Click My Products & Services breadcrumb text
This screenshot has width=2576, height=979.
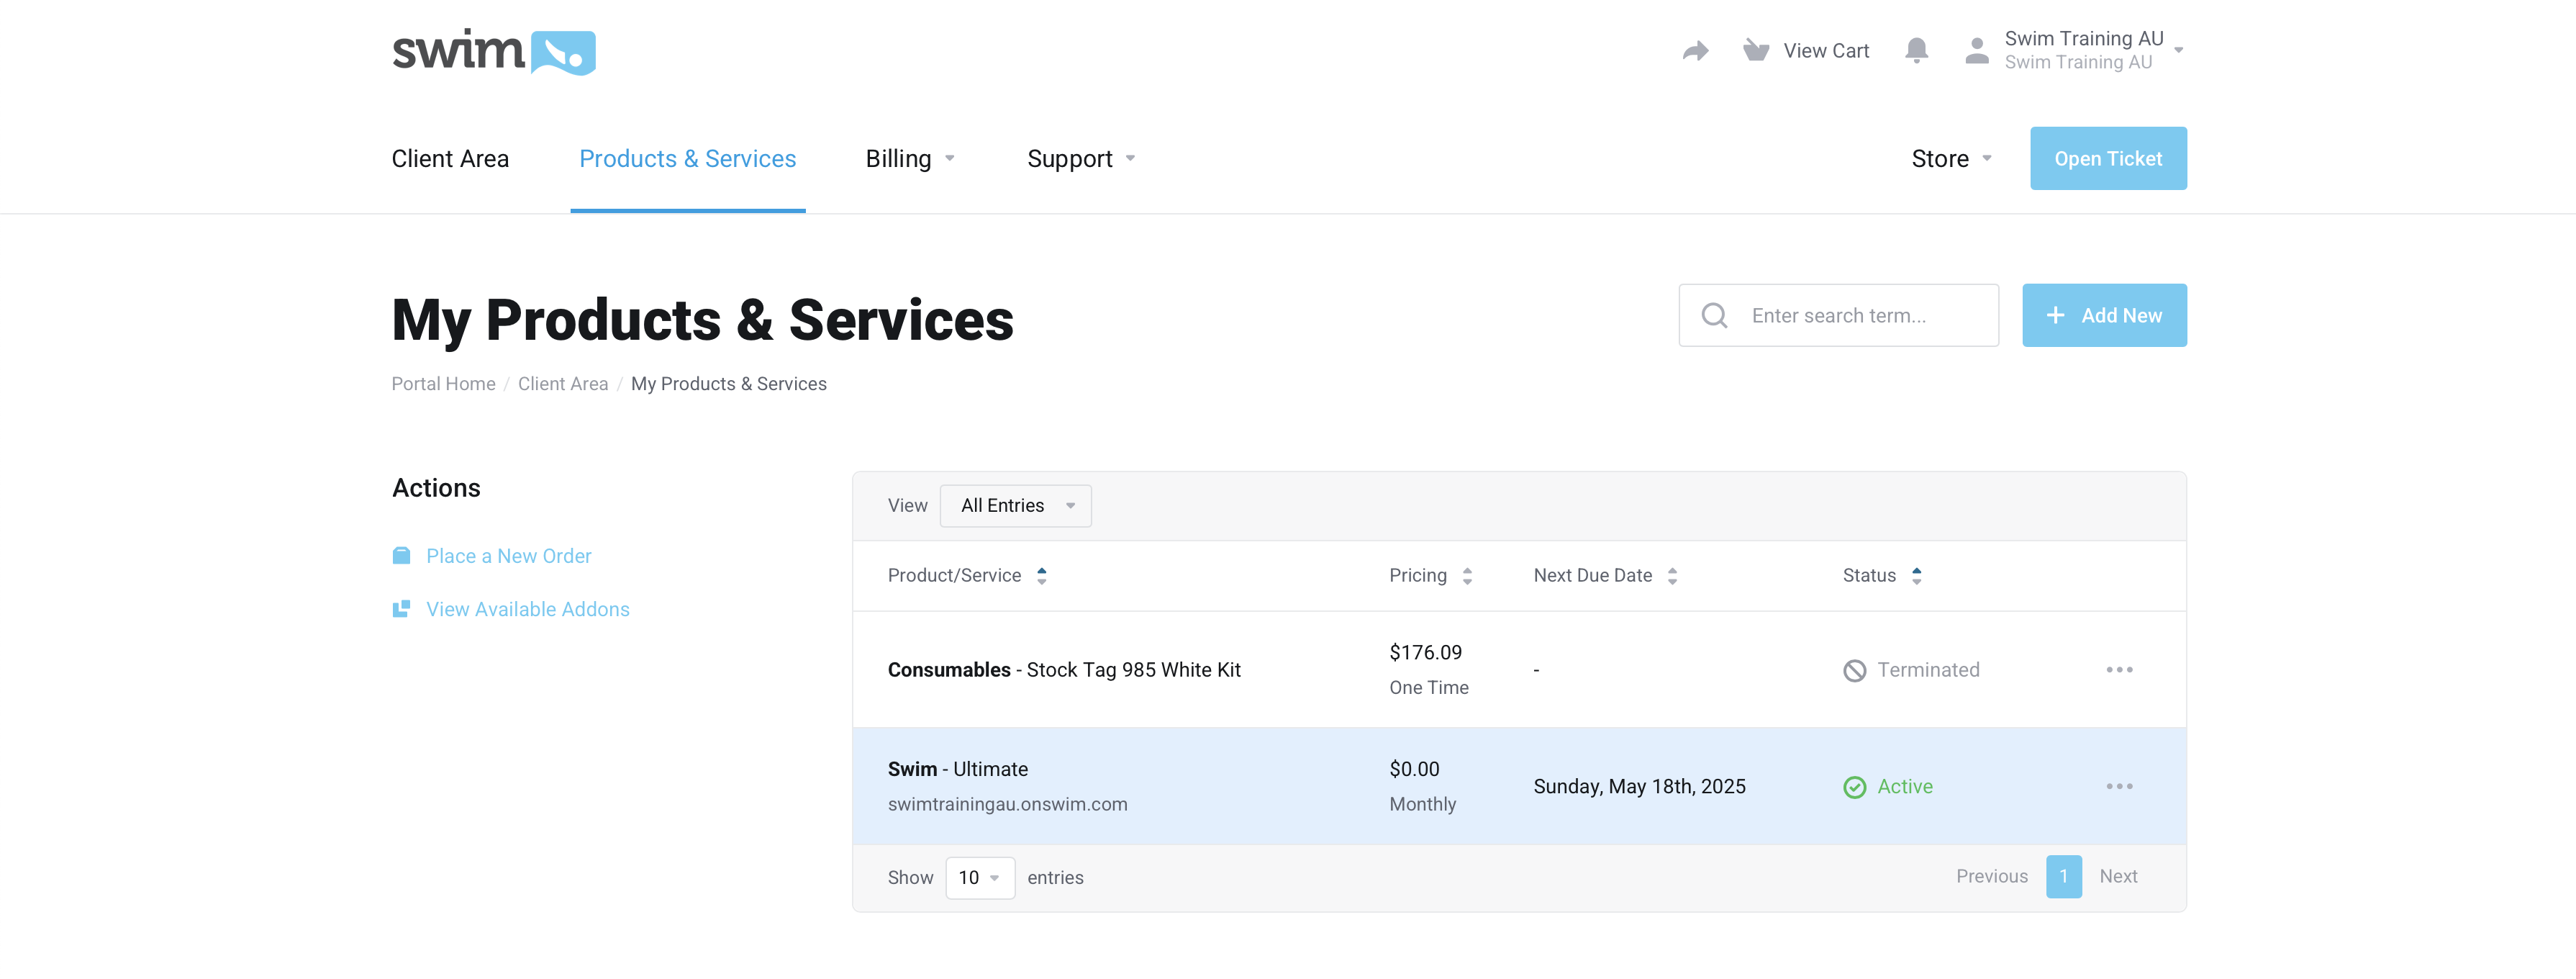coord(728,384)
